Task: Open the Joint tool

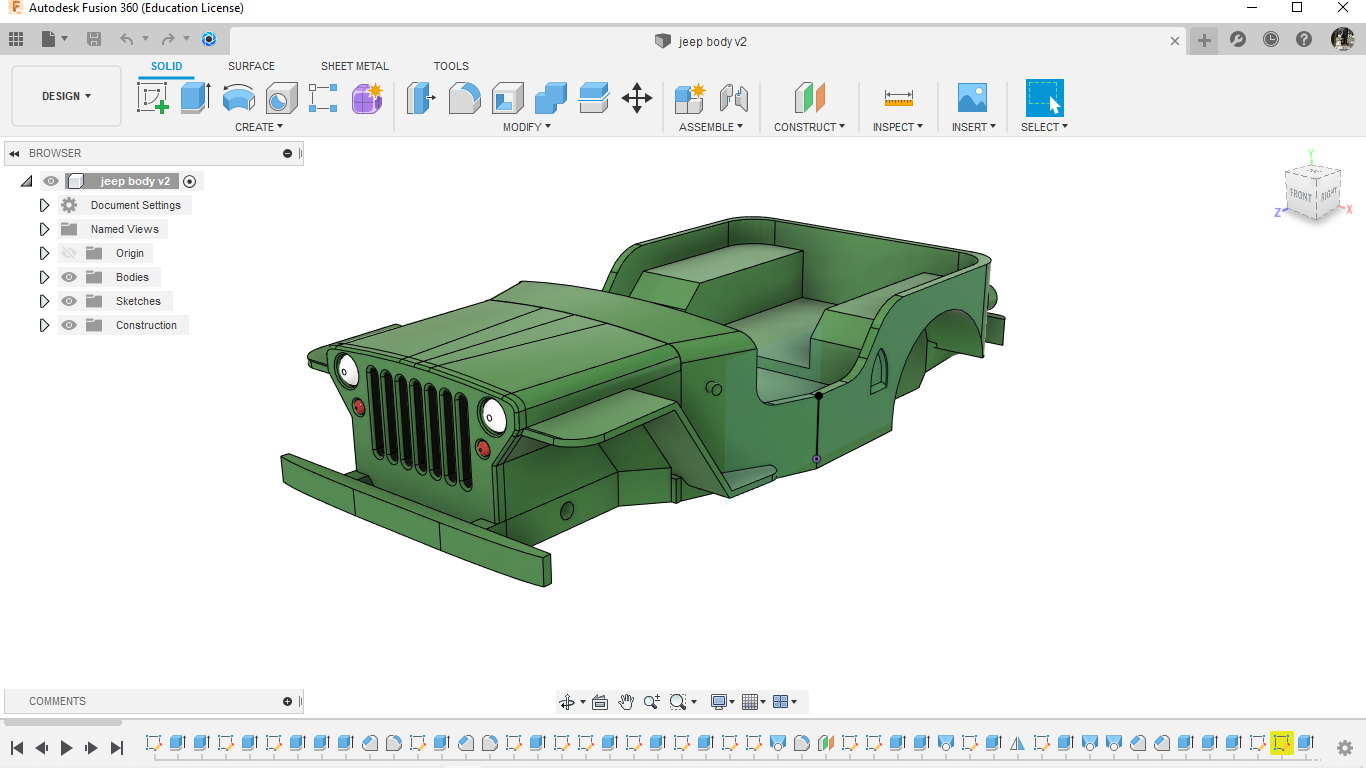Action: pyautogui.click(x=734, y=98)
